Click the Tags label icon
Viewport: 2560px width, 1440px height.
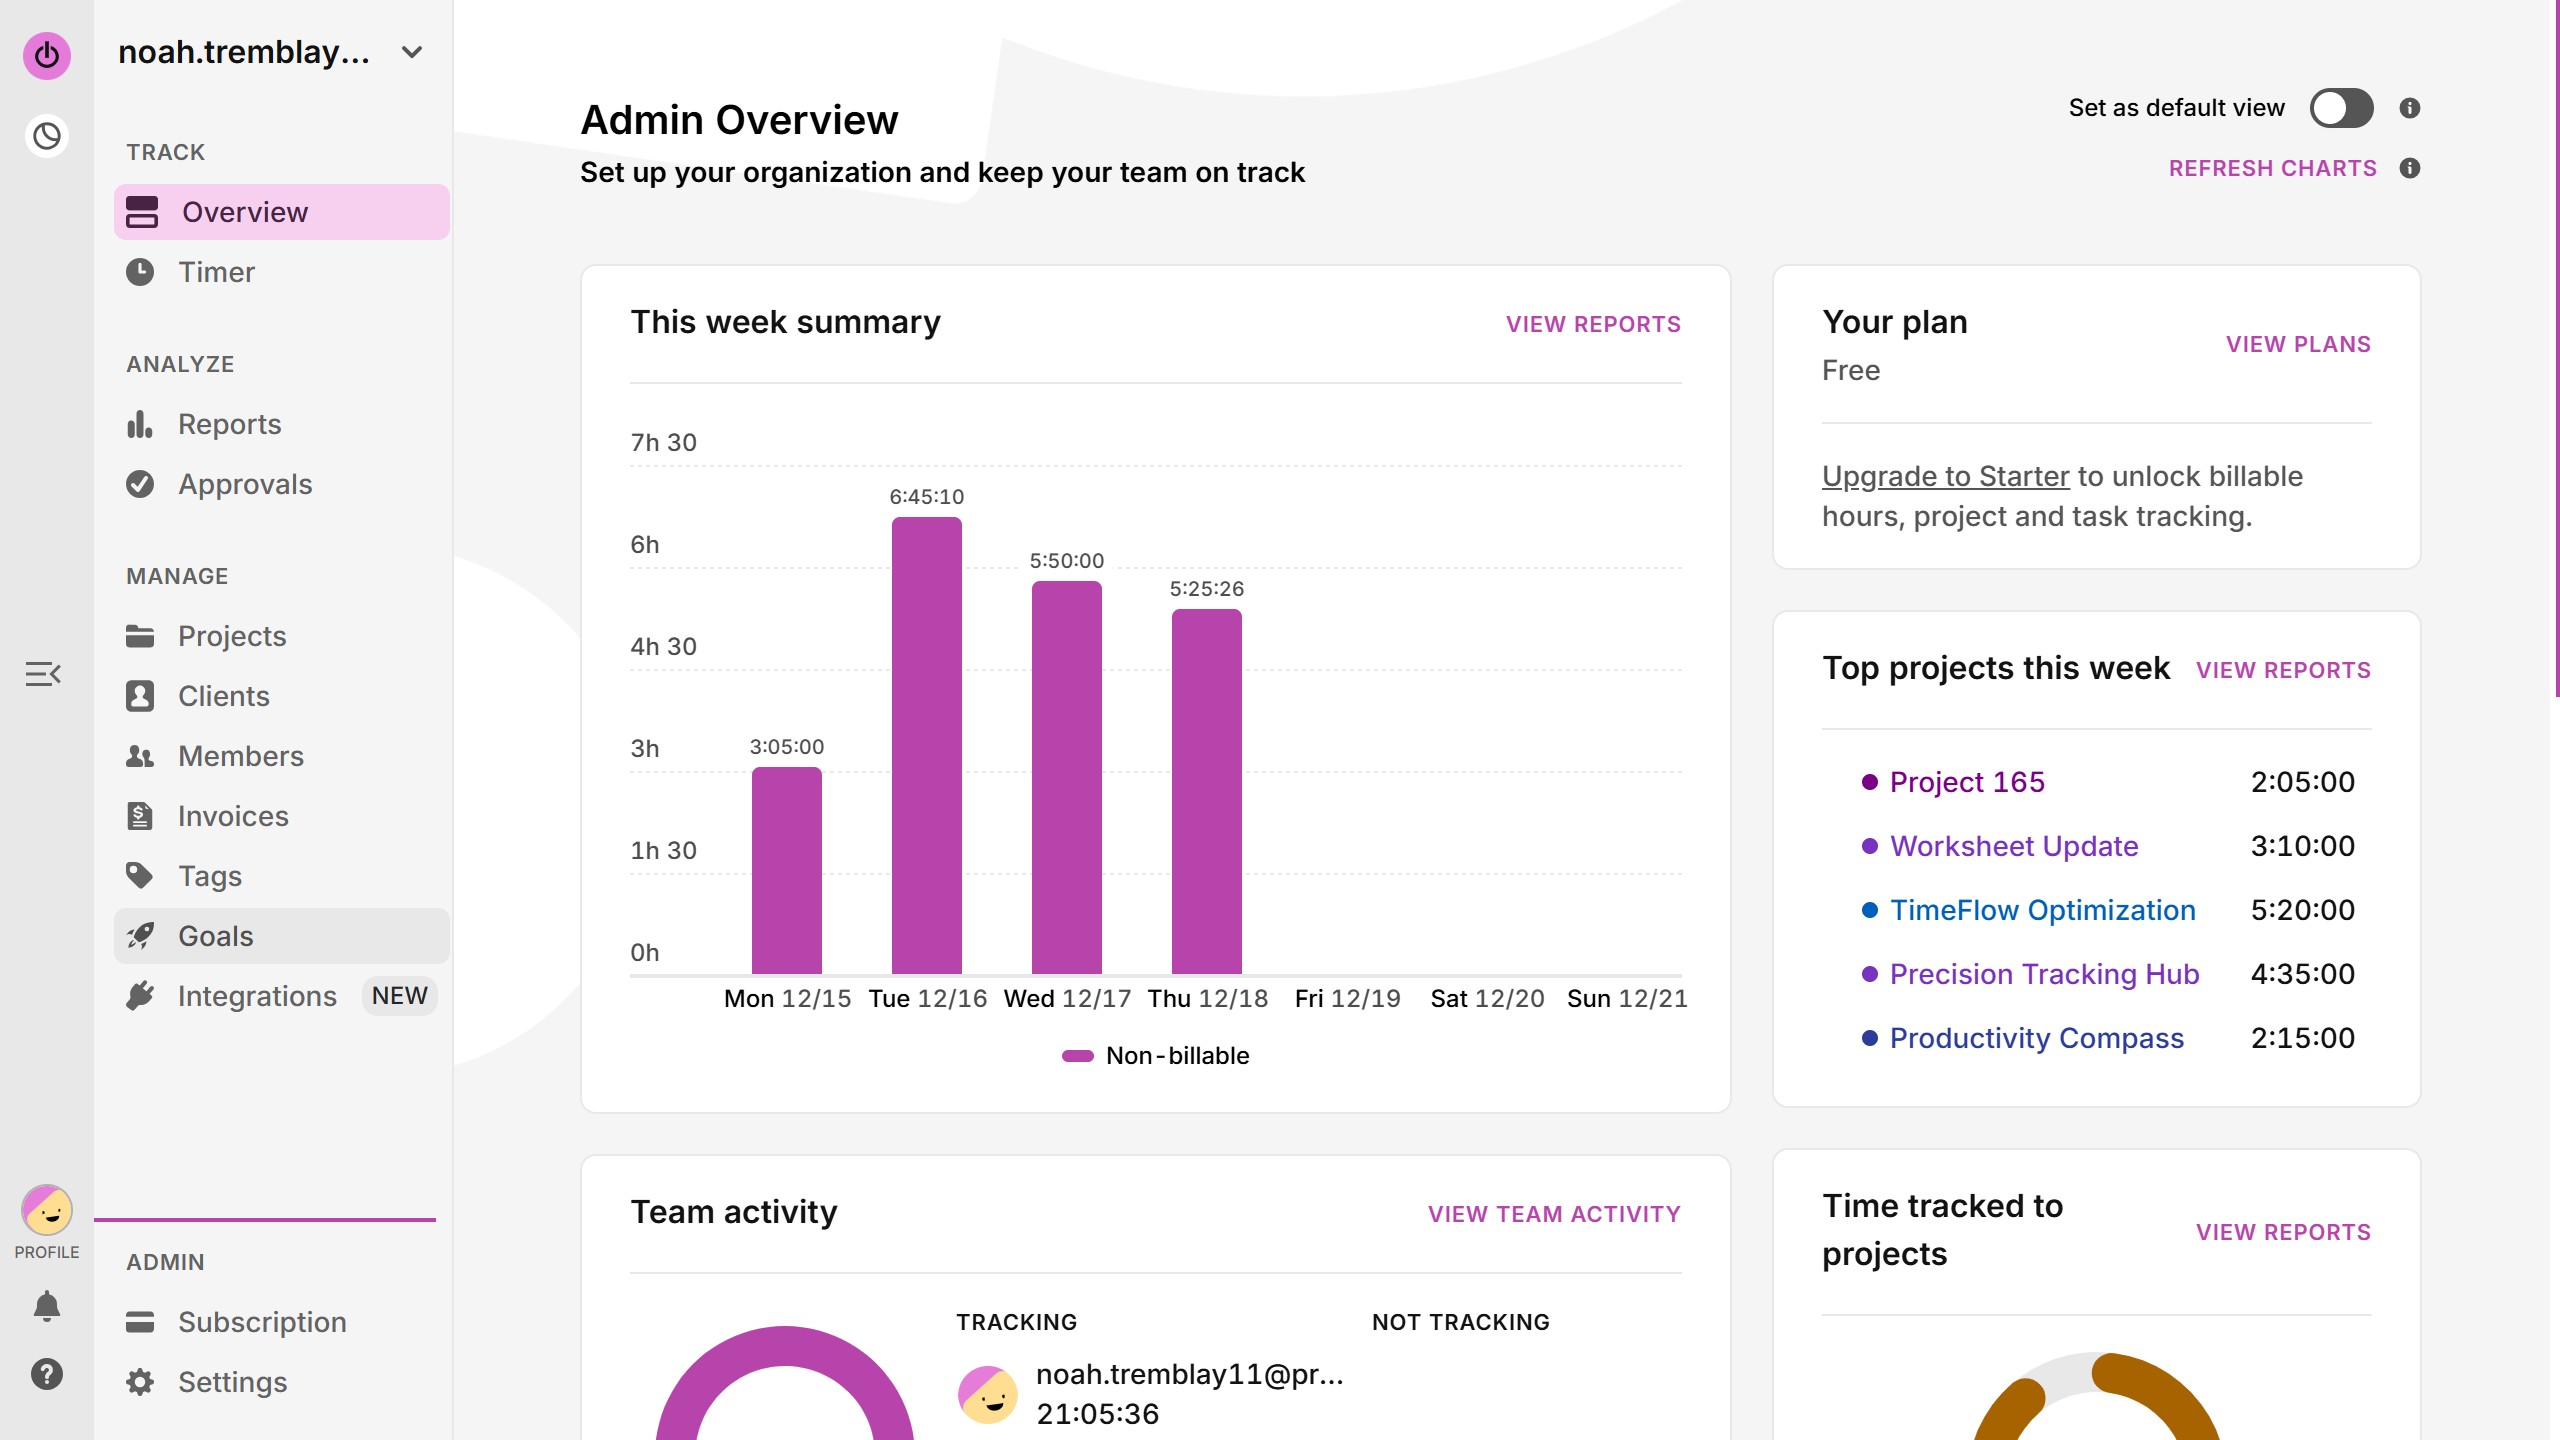point(140,876)
